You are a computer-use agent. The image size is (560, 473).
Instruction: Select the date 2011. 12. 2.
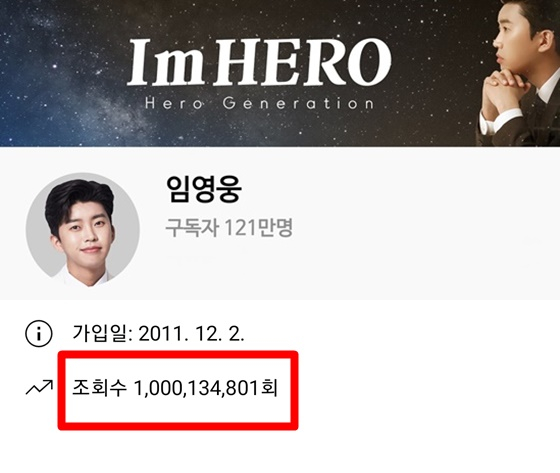coord(191,334)
